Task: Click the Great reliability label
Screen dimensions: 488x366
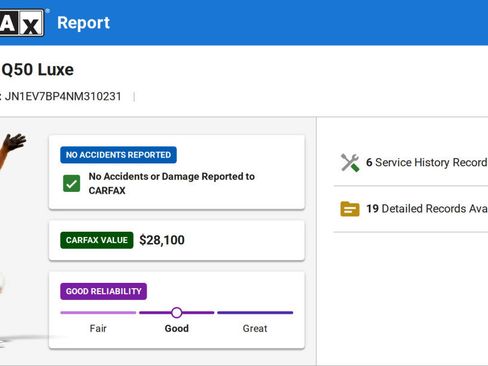Action: pos(255,328)
